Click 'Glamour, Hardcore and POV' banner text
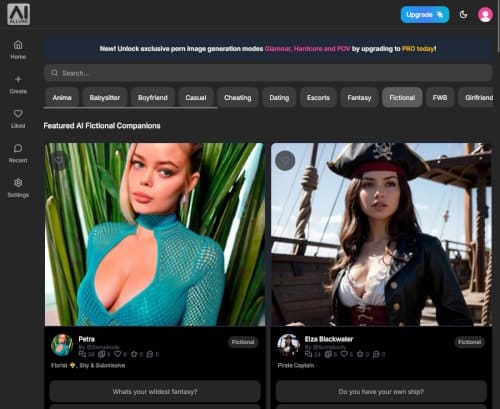This screenshot has height=409, width=500. 307,49
